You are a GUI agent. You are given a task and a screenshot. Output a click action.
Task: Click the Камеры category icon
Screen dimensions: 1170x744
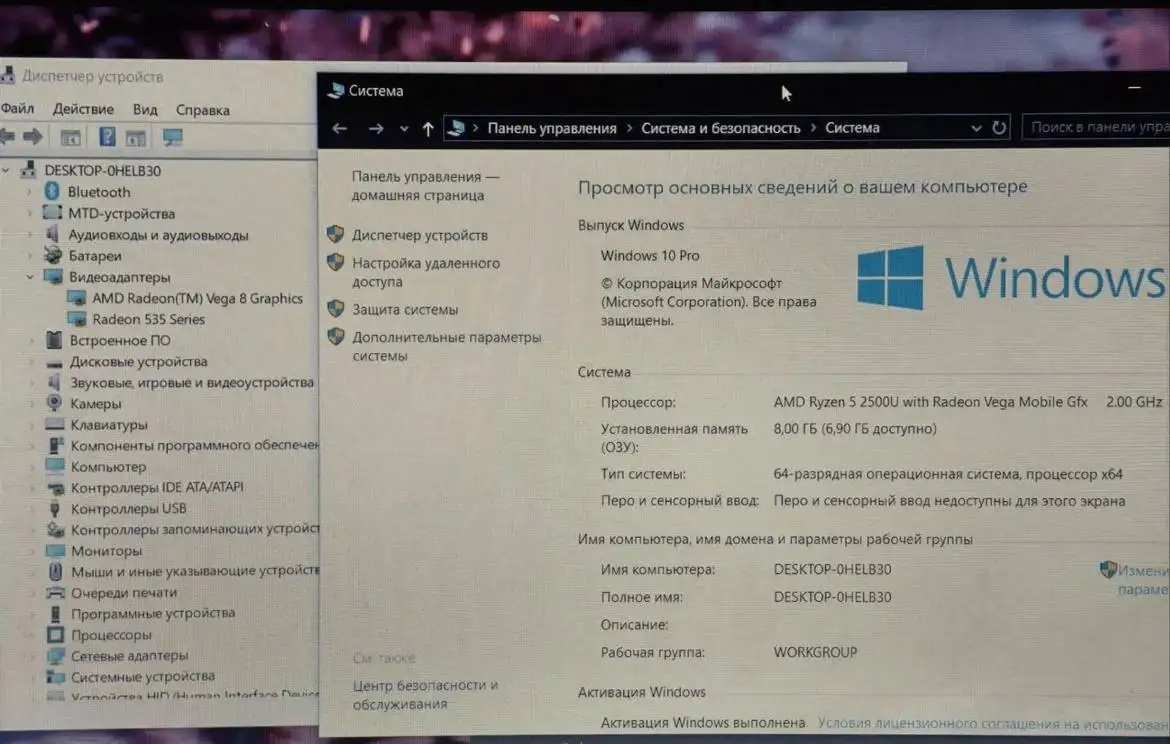(x=54, y=404)
